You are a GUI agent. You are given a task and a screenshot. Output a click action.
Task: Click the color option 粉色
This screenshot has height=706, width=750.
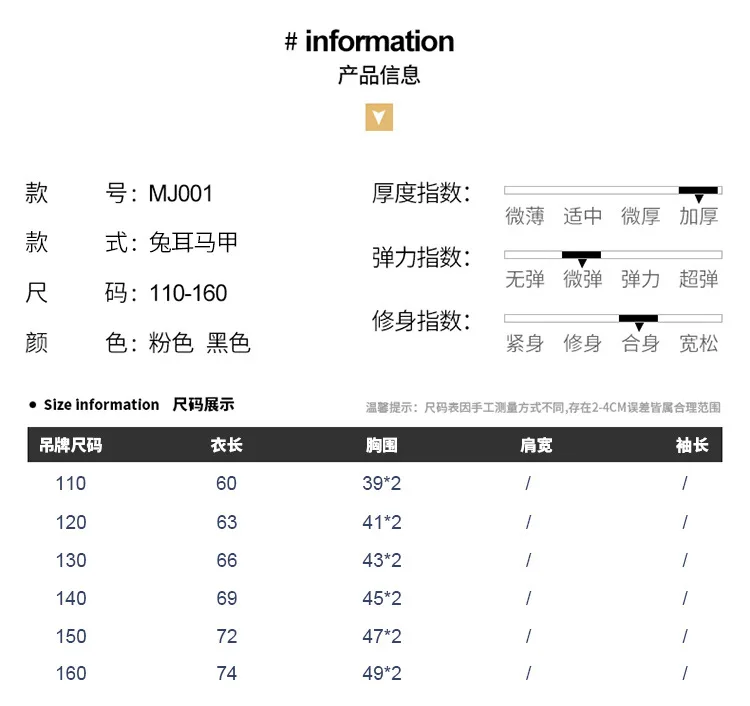click(171, 343)
